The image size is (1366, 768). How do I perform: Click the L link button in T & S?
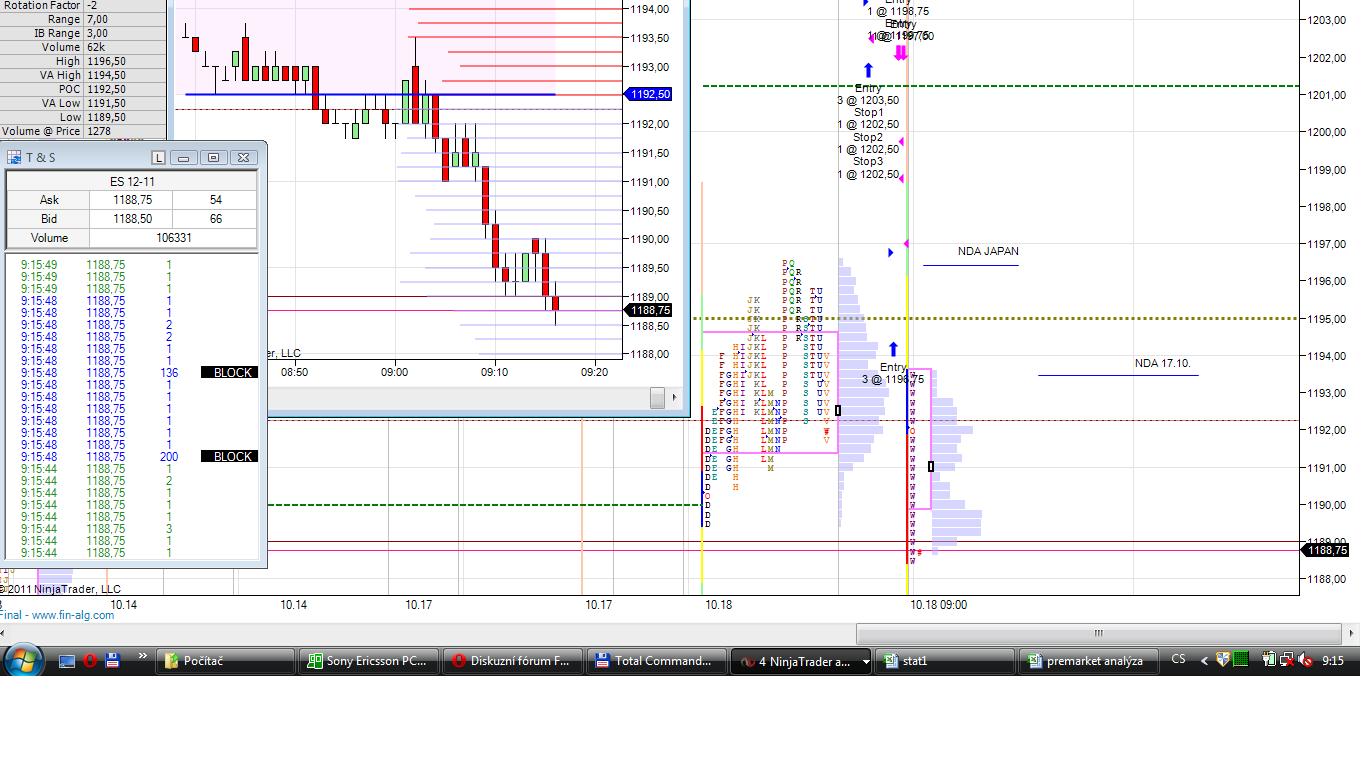158,157
